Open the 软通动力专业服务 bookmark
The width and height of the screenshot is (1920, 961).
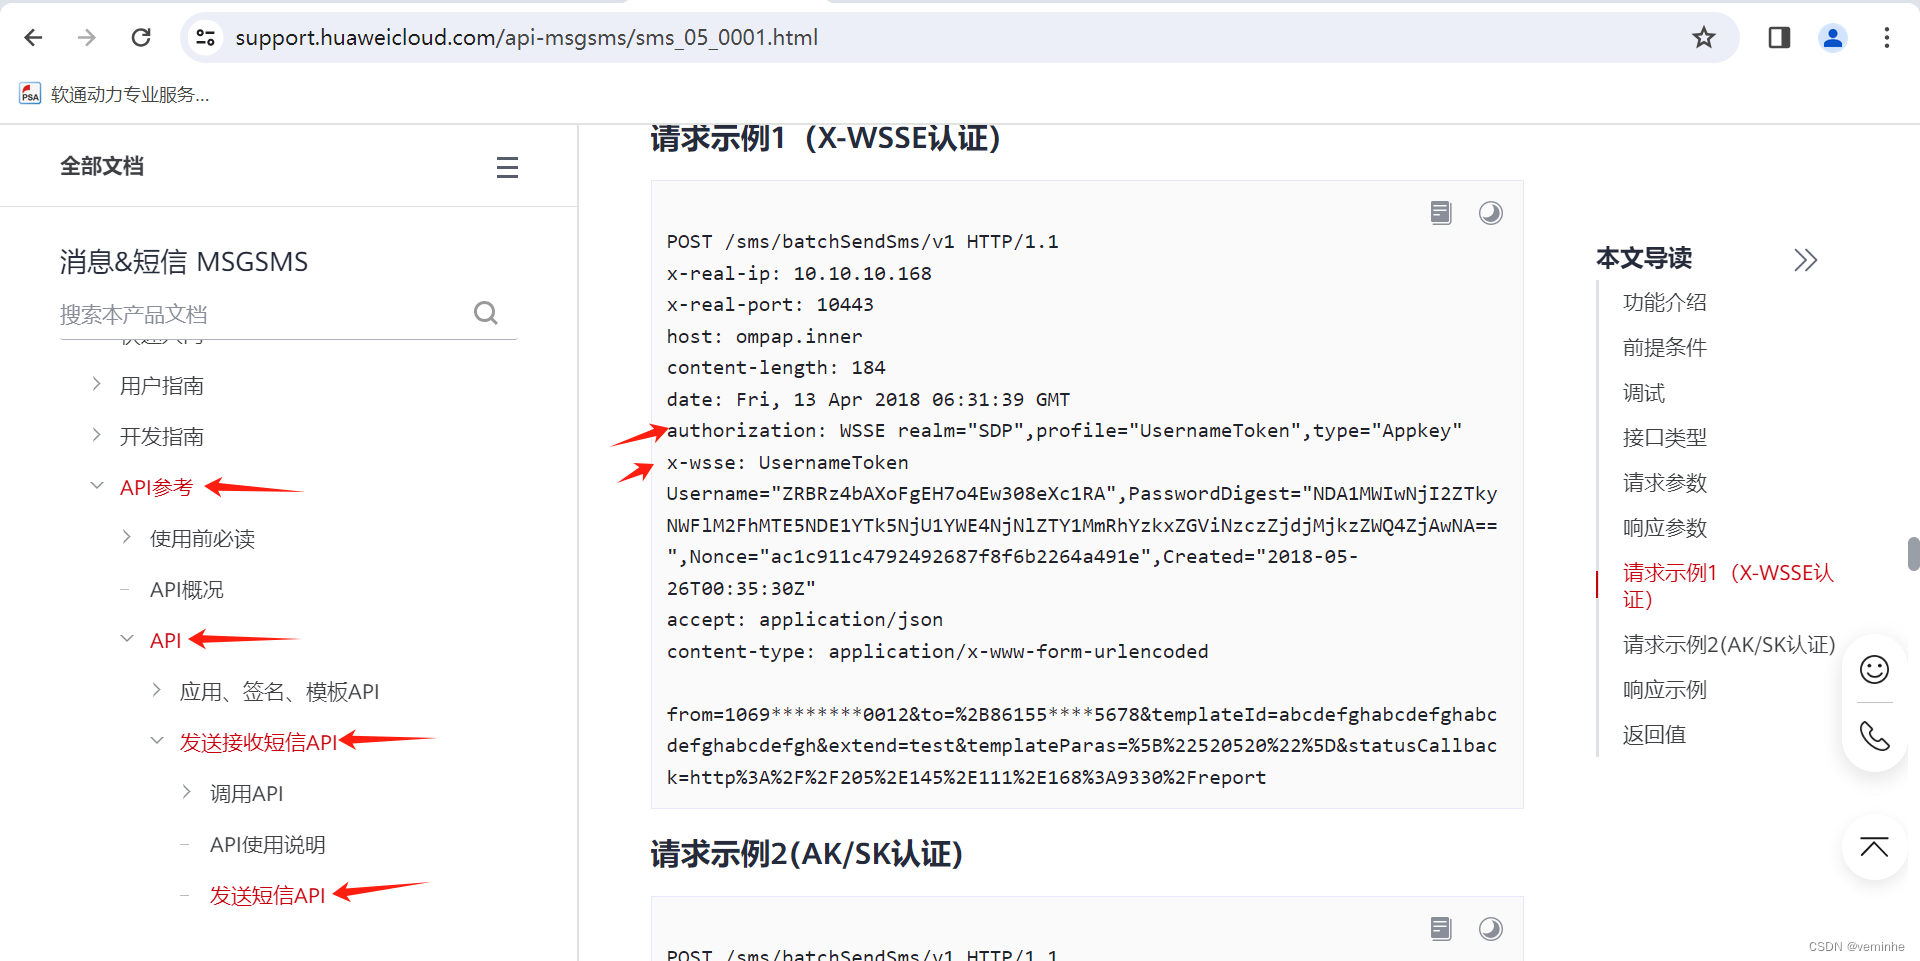click(x=115, y=94)
